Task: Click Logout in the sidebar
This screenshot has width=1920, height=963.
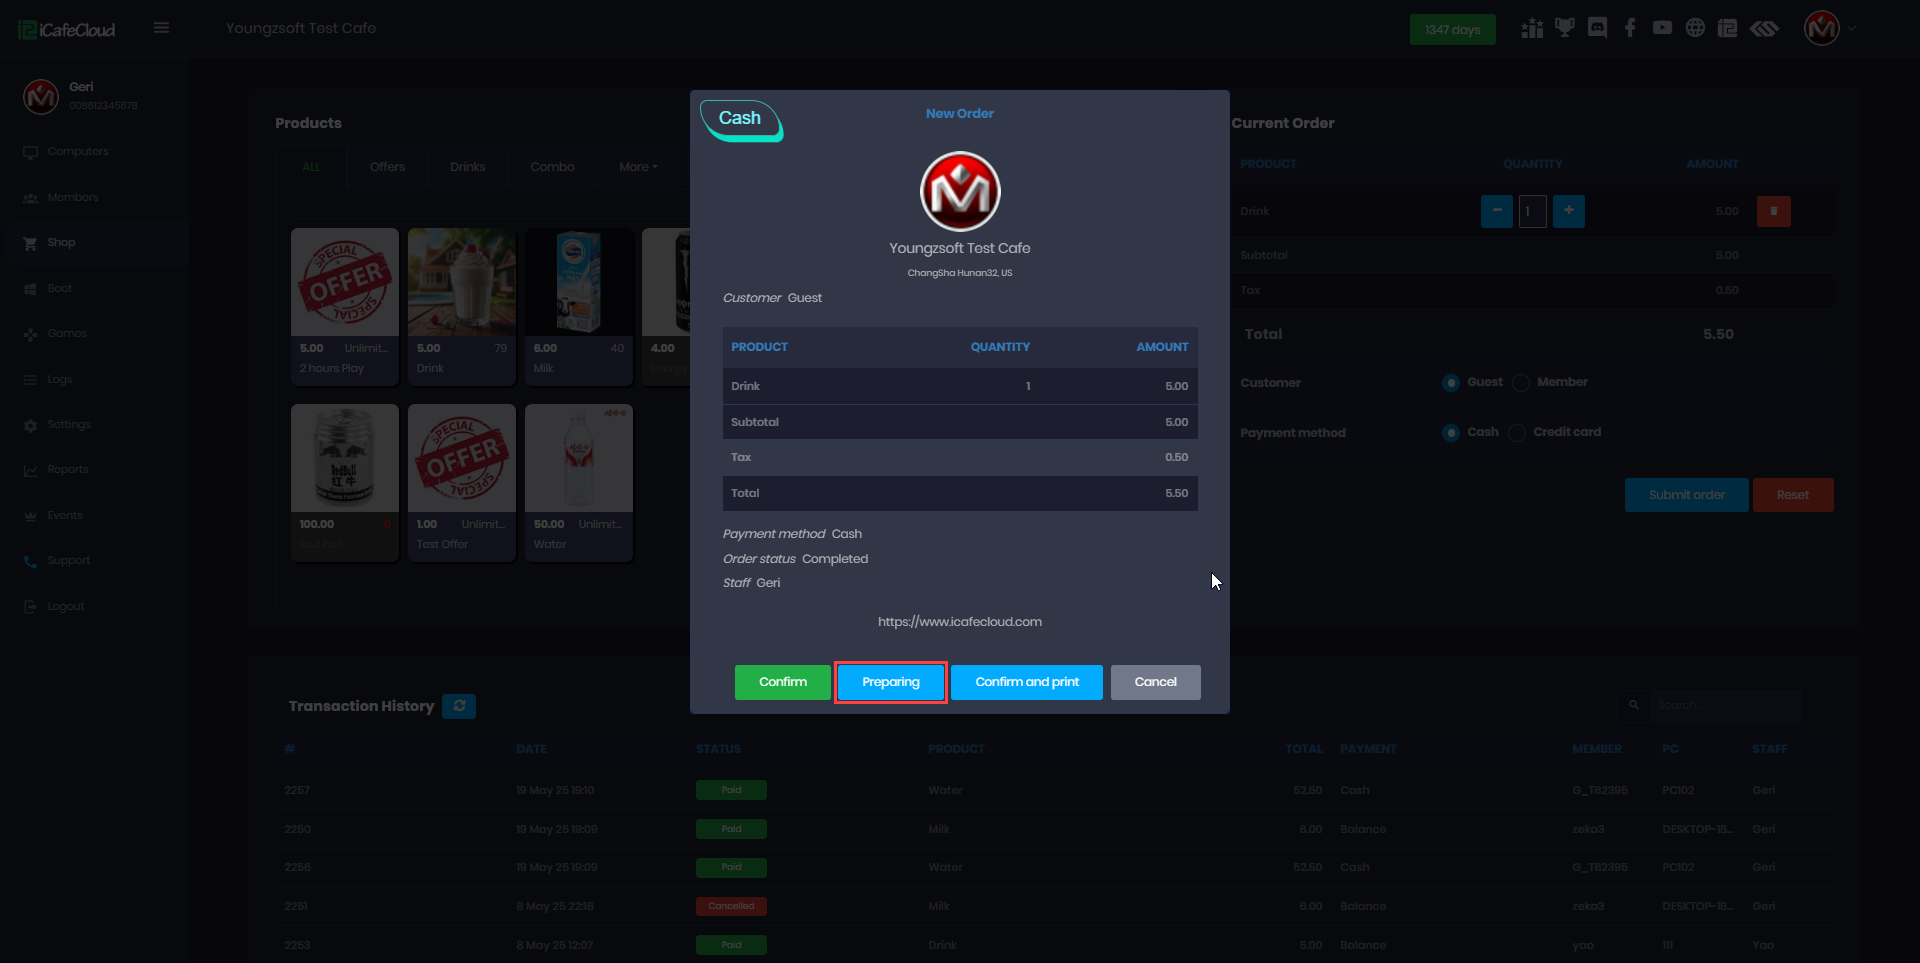Action: point(66,607)
